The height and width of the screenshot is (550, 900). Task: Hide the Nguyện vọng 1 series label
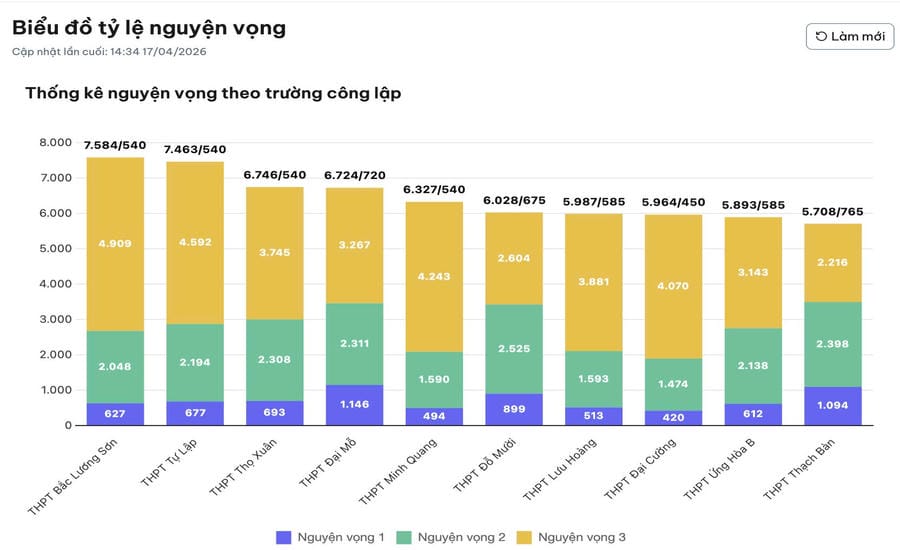coord(341,537)
